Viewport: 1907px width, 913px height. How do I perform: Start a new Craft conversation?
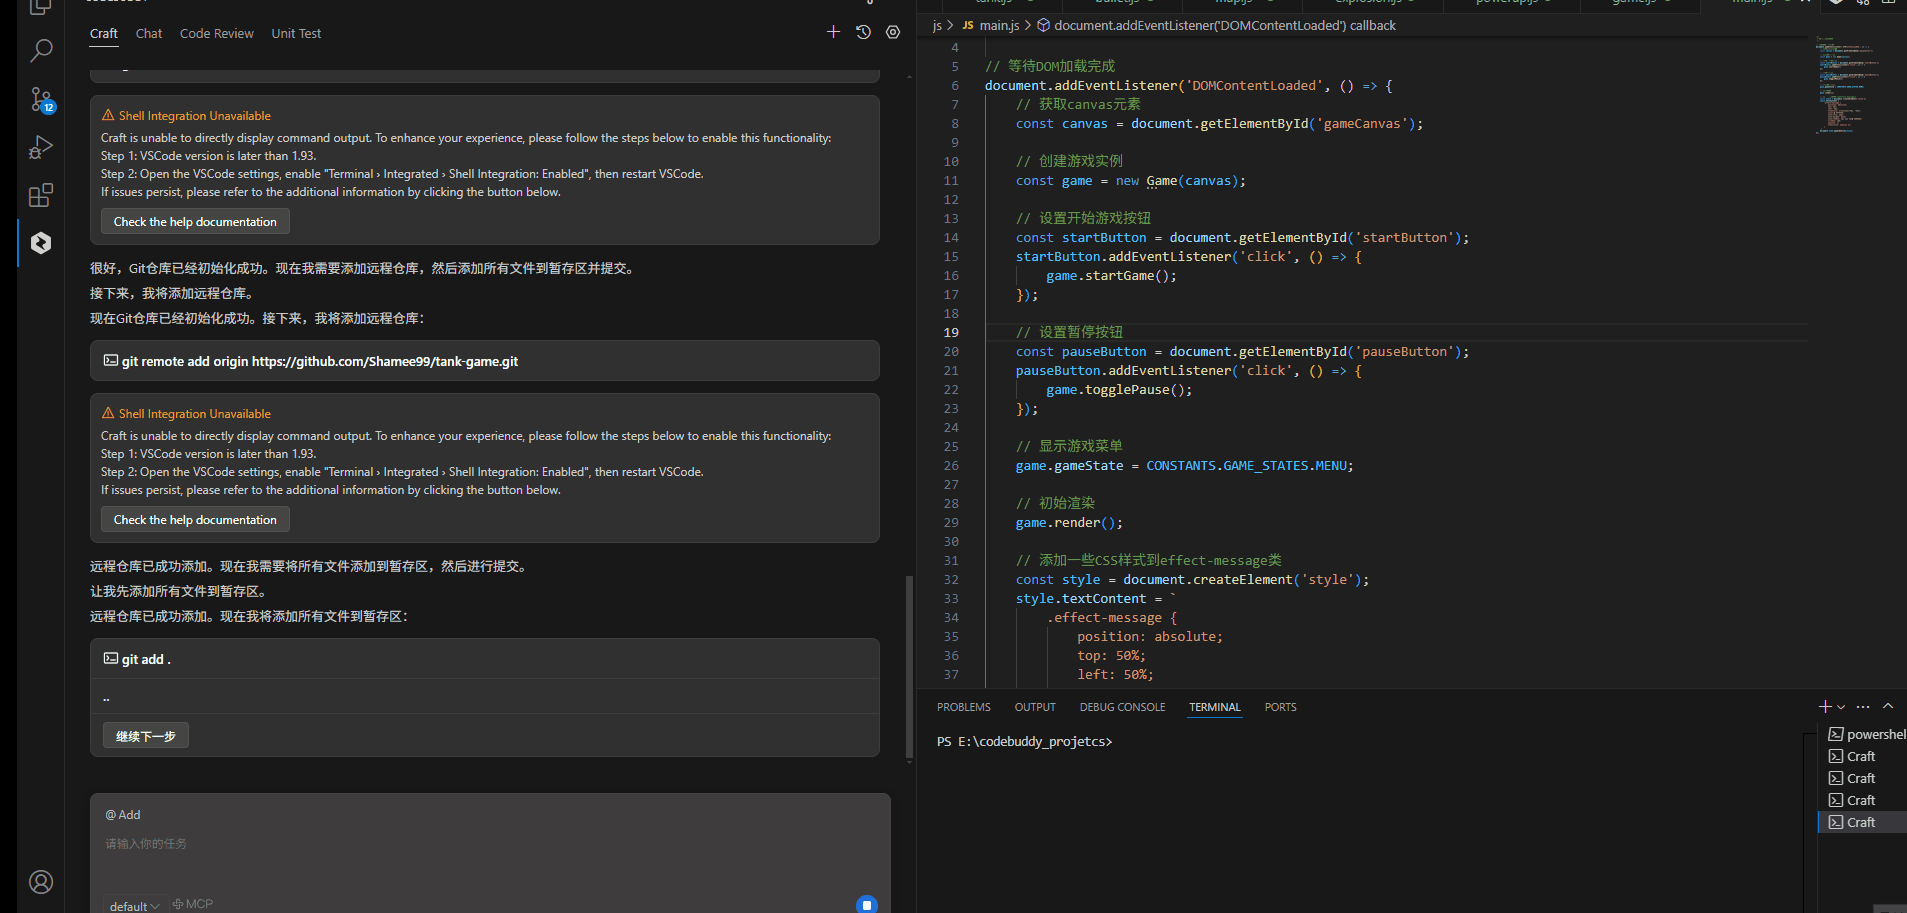pyautogui.click(x=833, y=32)
